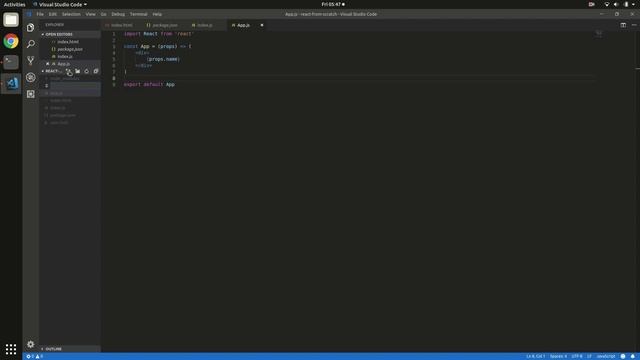
Task: Switch to the index.html tab
Action: click(x=122, y=25)
